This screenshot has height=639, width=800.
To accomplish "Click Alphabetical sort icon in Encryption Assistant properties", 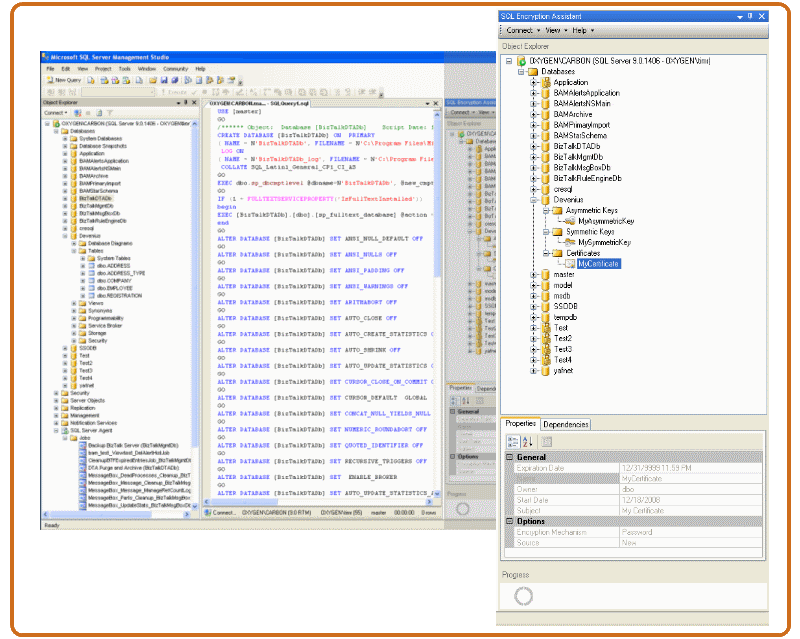I will click(528, 441).
